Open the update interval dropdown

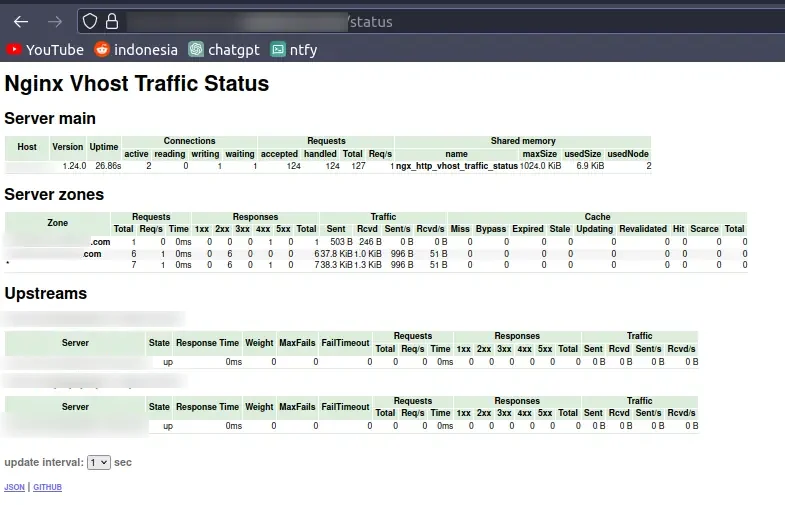coord(99,462)
